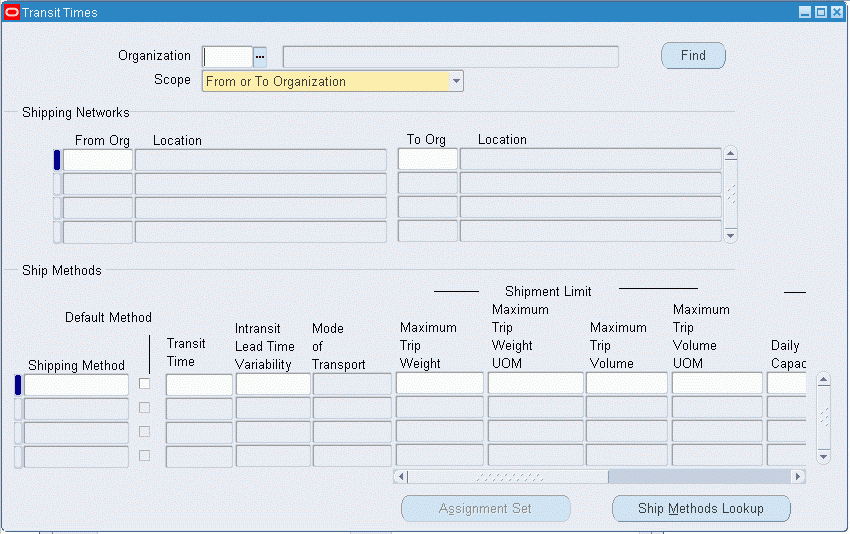Click the first Transit Time field
The width and height of the screenshot is (850, 534).
199,385
